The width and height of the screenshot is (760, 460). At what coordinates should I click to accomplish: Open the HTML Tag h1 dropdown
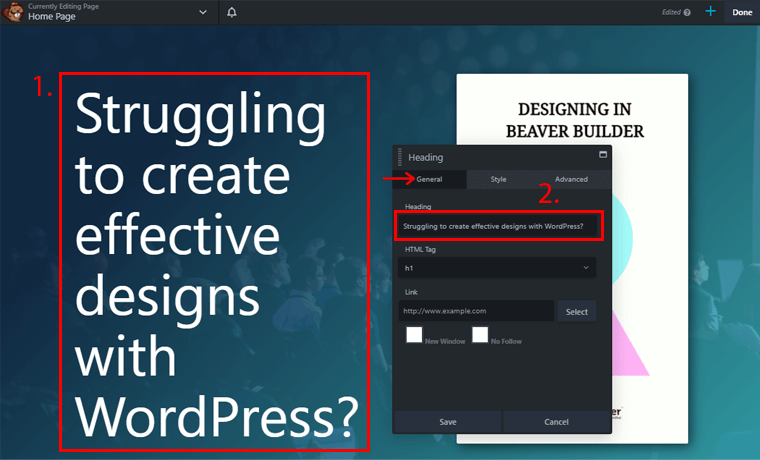(x=497, y=268)
